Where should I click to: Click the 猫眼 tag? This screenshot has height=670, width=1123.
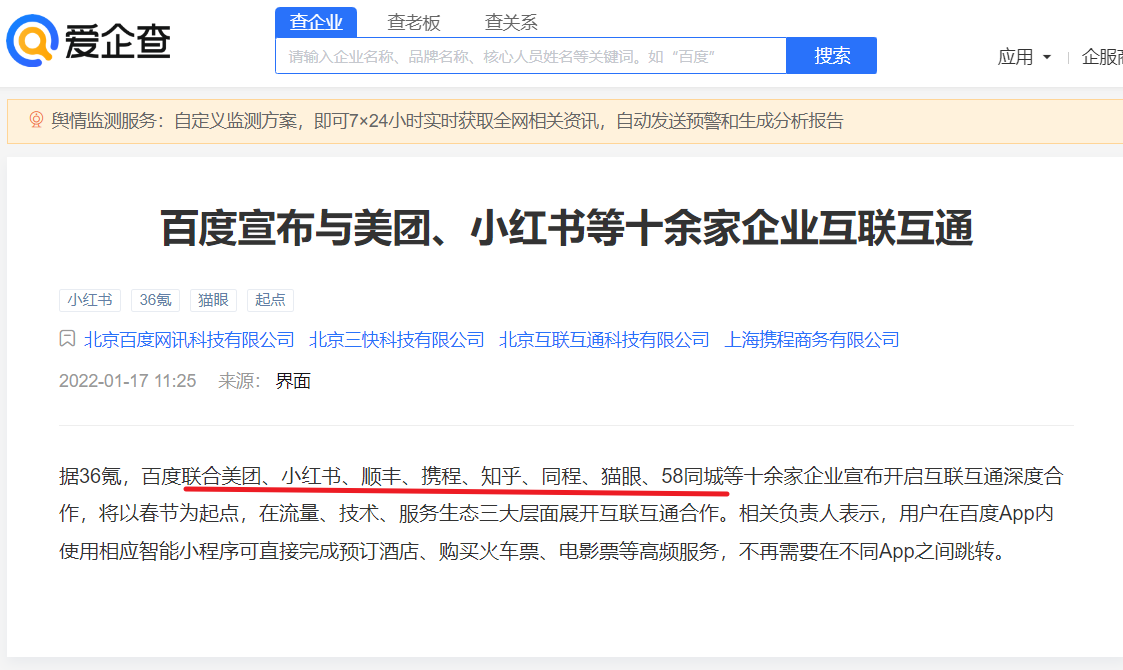pyautogui.click(x=213, y=300)
